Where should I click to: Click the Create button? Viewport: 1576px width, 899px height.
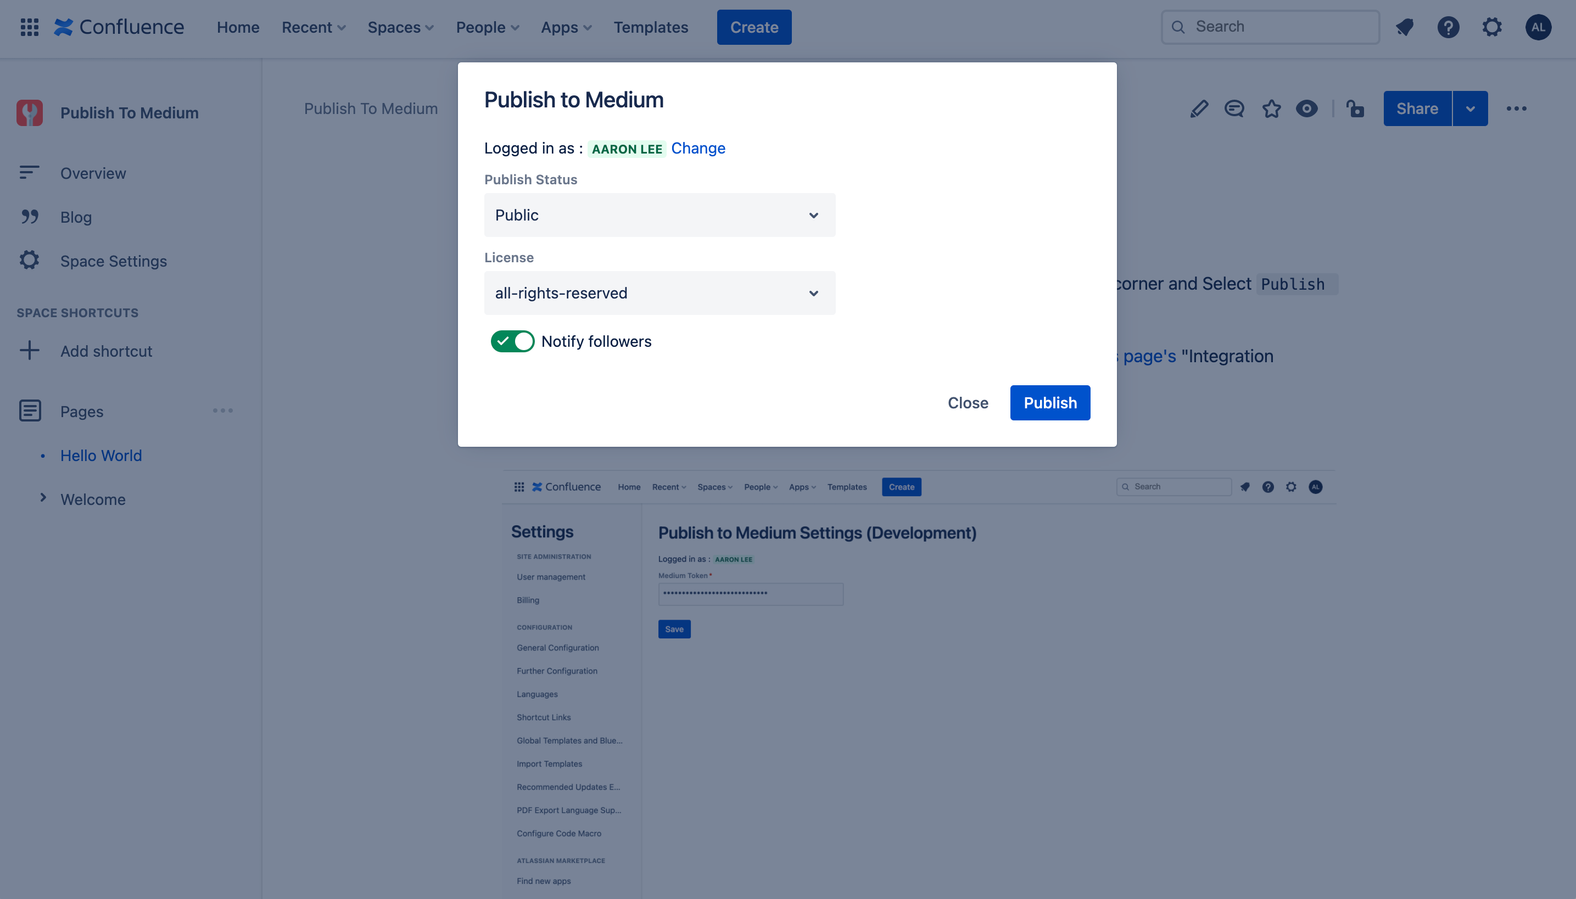(x=754, y=27)
